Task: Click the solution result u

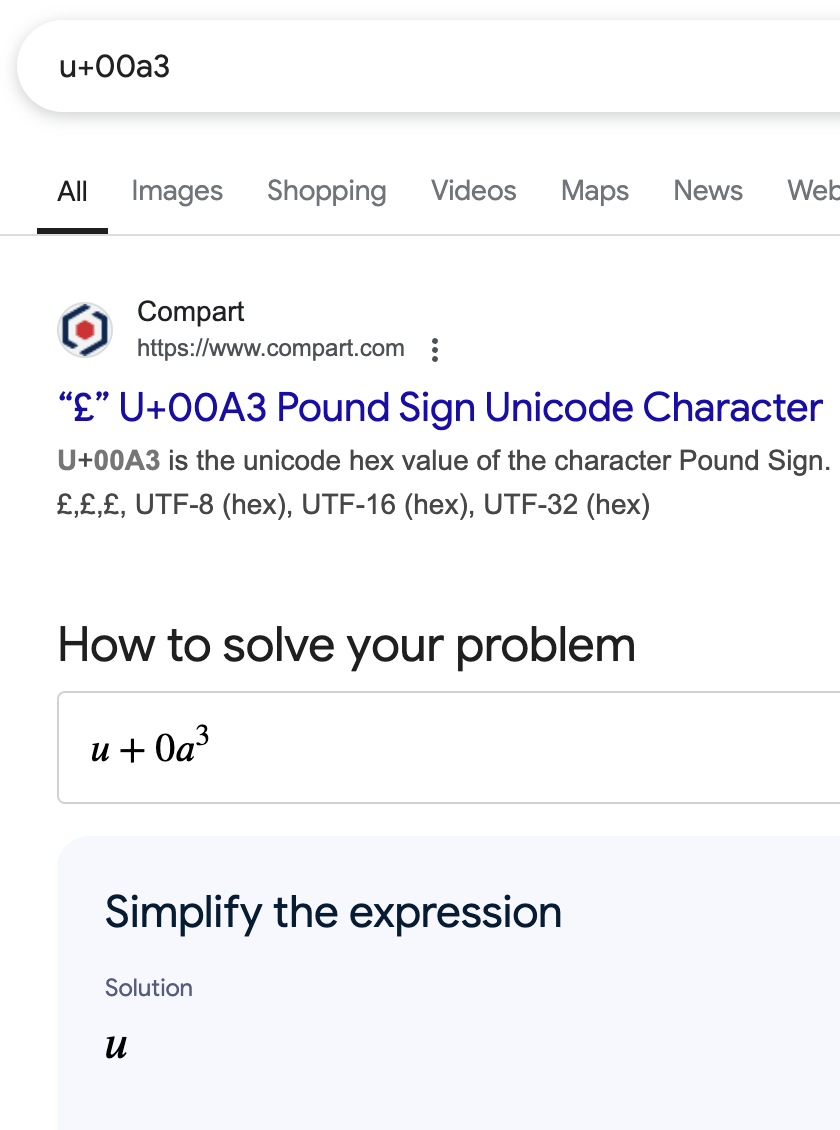Action: 116,1046
